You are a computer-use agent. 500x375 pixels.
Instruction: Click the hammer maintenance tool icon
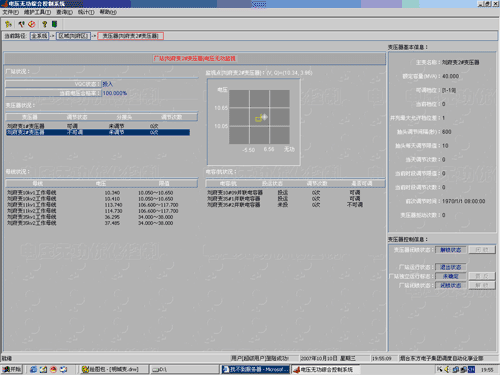pos(21,24)
